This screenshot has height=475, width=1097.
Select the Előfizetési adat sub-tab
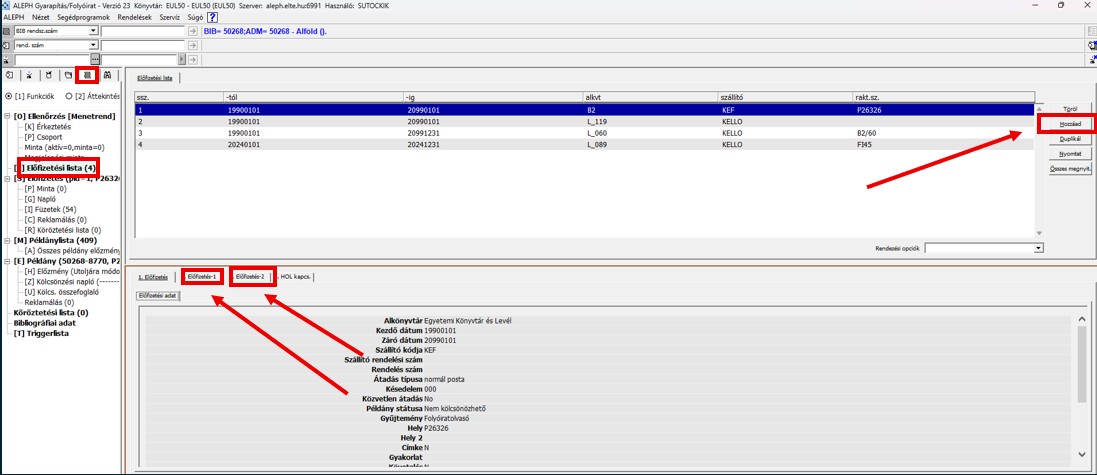pos(157,296)
